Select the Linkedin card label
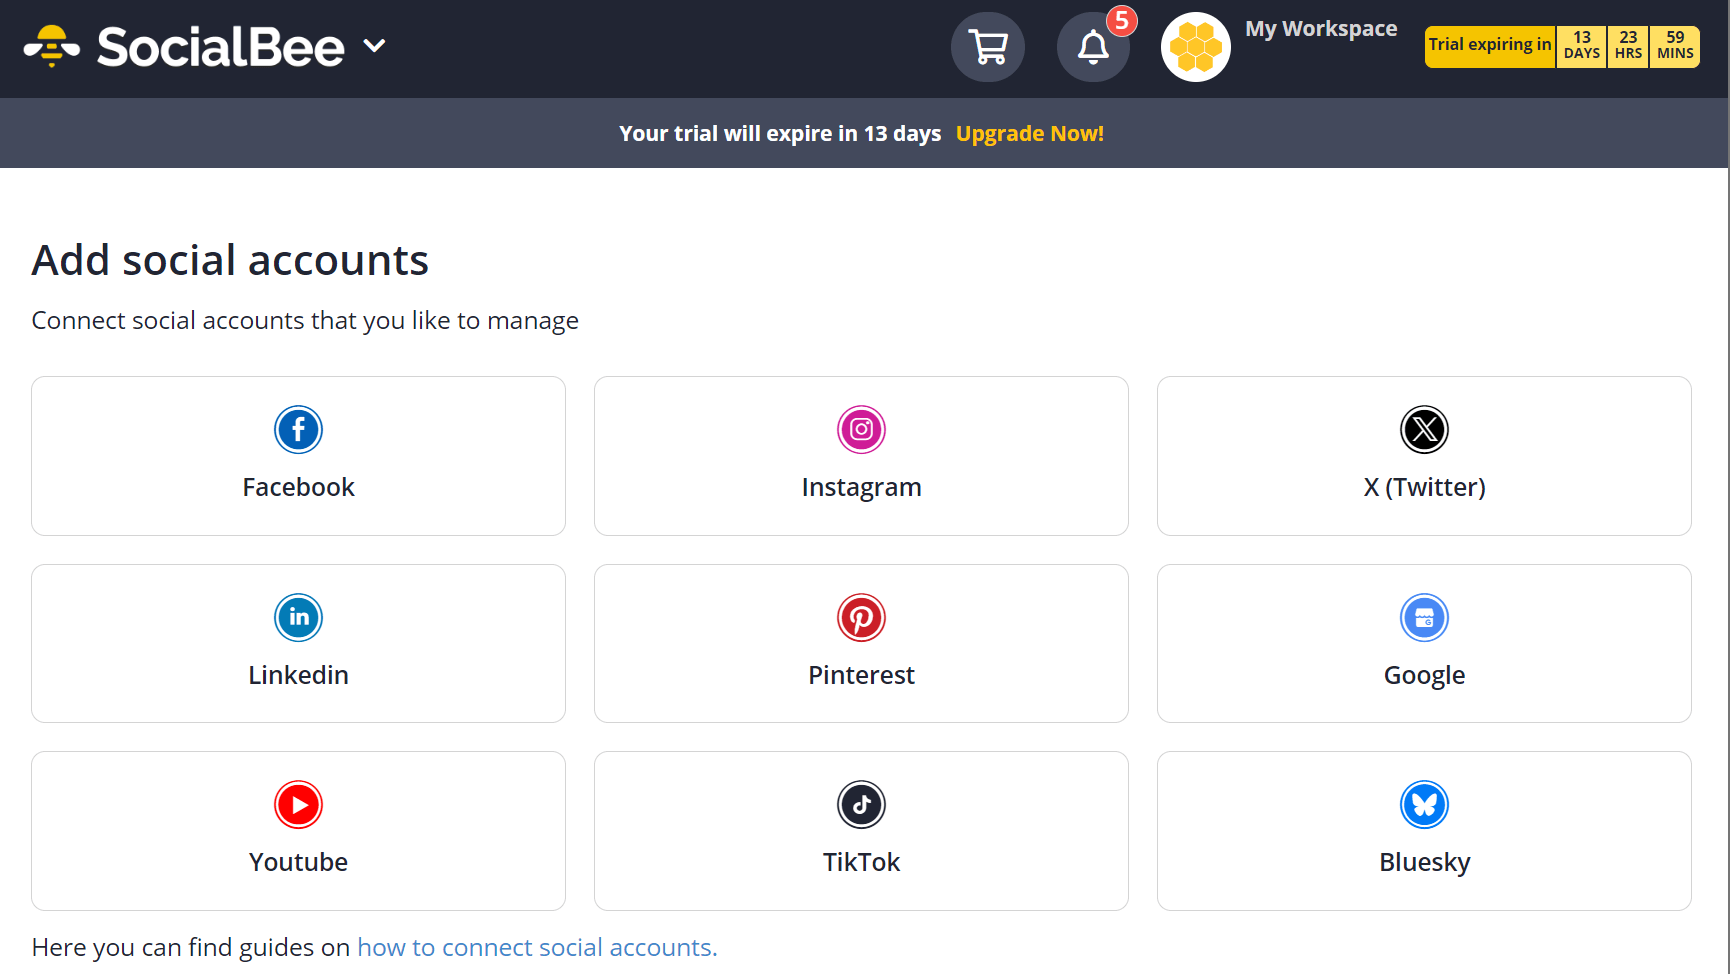The width and height of the screenshot is (1730, 974). (x=298, y=675)
